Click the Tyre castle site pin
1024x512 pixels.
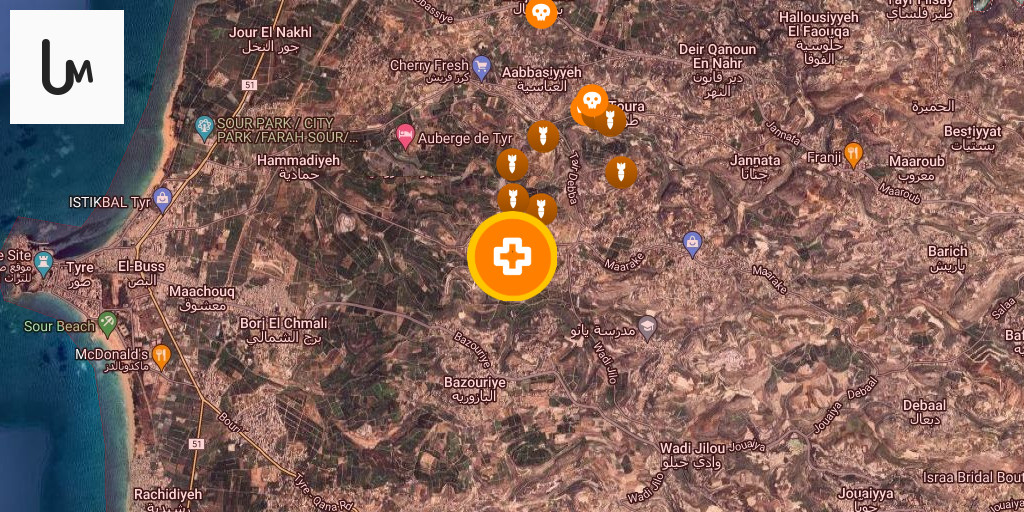(x=43, y=264)
